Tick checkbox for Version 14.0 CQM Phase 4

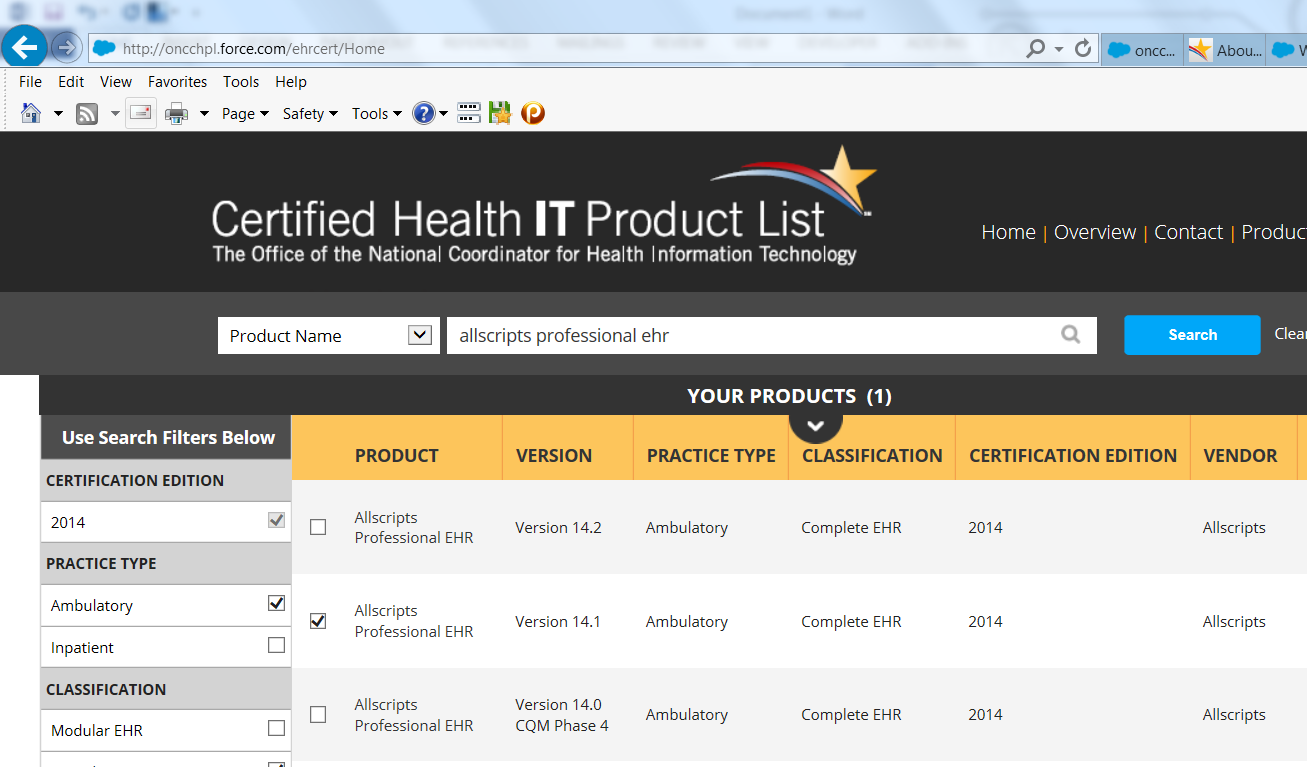[318, 714]
